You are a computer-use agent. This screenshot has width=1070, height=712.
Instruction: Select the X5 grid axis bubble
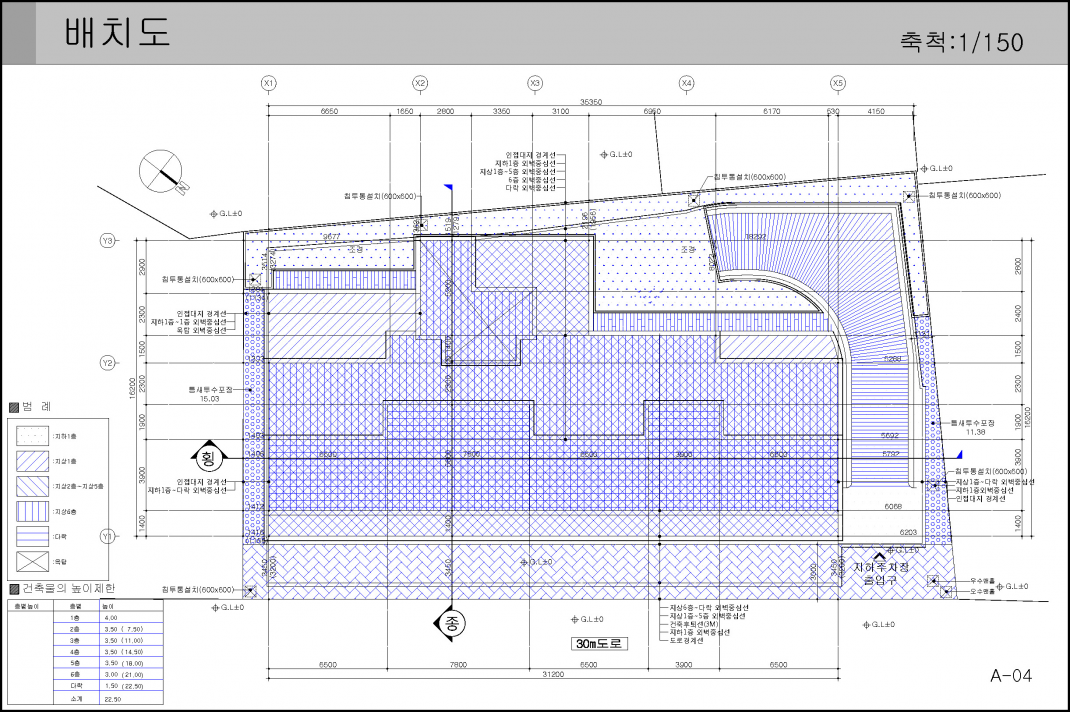click(838, 82)
